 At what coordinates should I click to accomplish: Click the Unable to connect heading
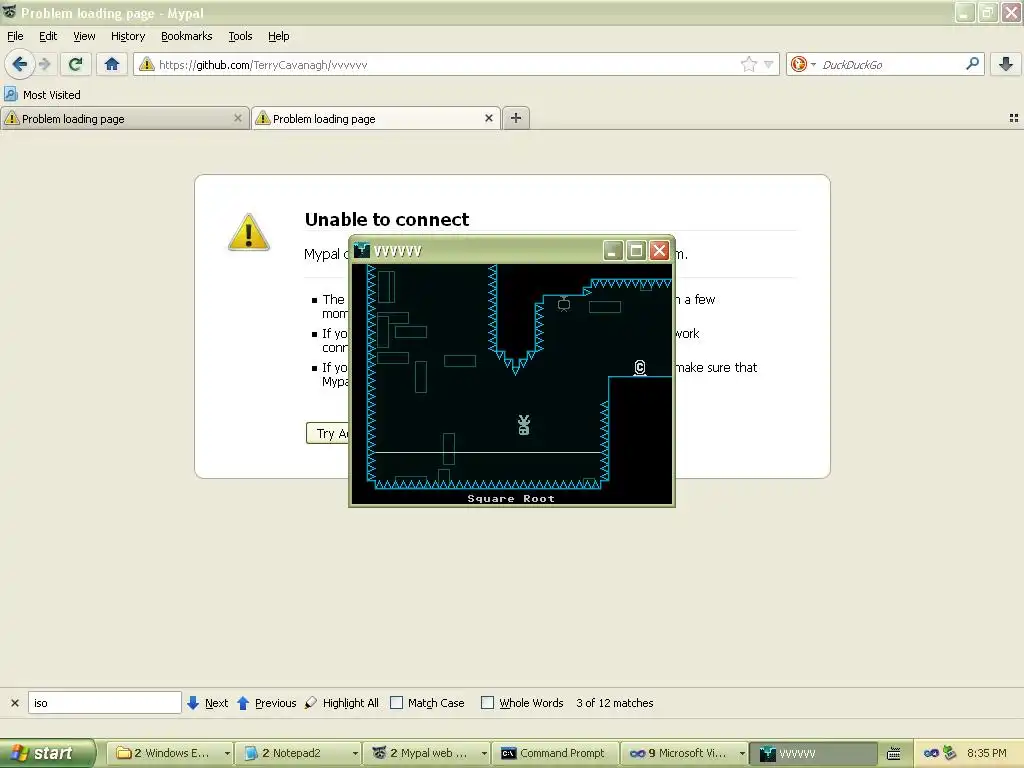tap(387, 219)
